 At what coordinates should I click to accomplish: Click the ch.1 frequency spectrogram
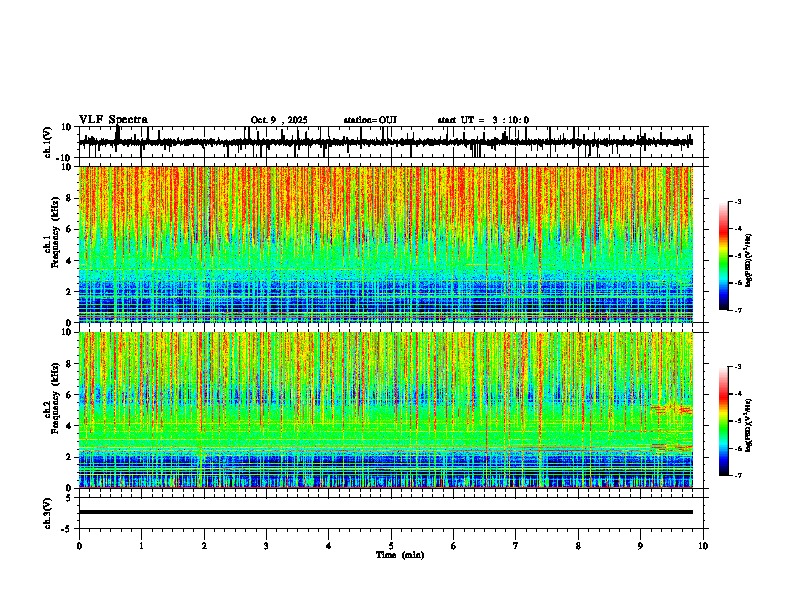386,244
